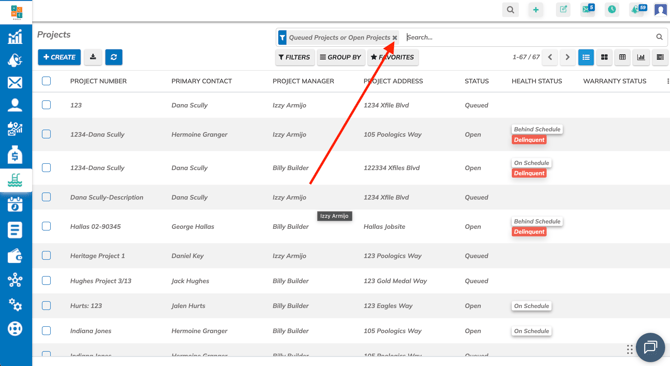Click the 1-67 / 67 pager counter
The height and width of the screenshot is (366, 670).
point(526,57)
